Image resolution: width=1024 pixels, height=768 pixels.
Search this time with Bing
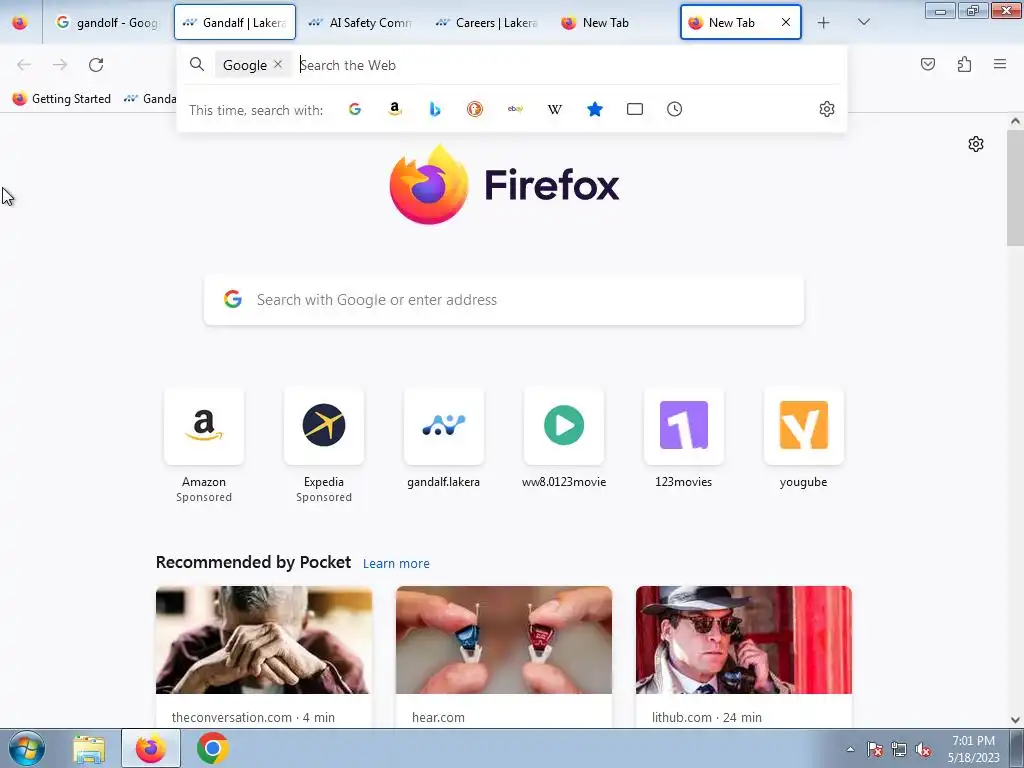[435, 109]
